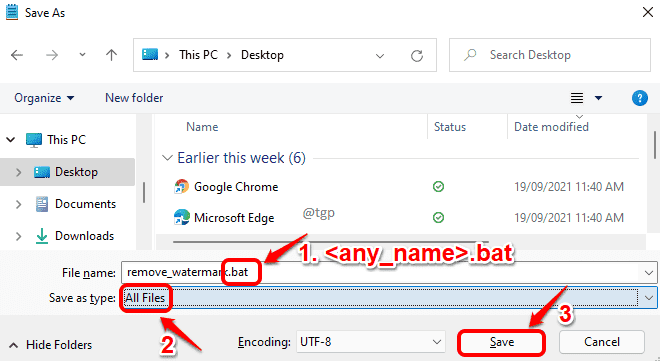
Task: Open the view options dropdown arrow
Action: coord(598,98)
